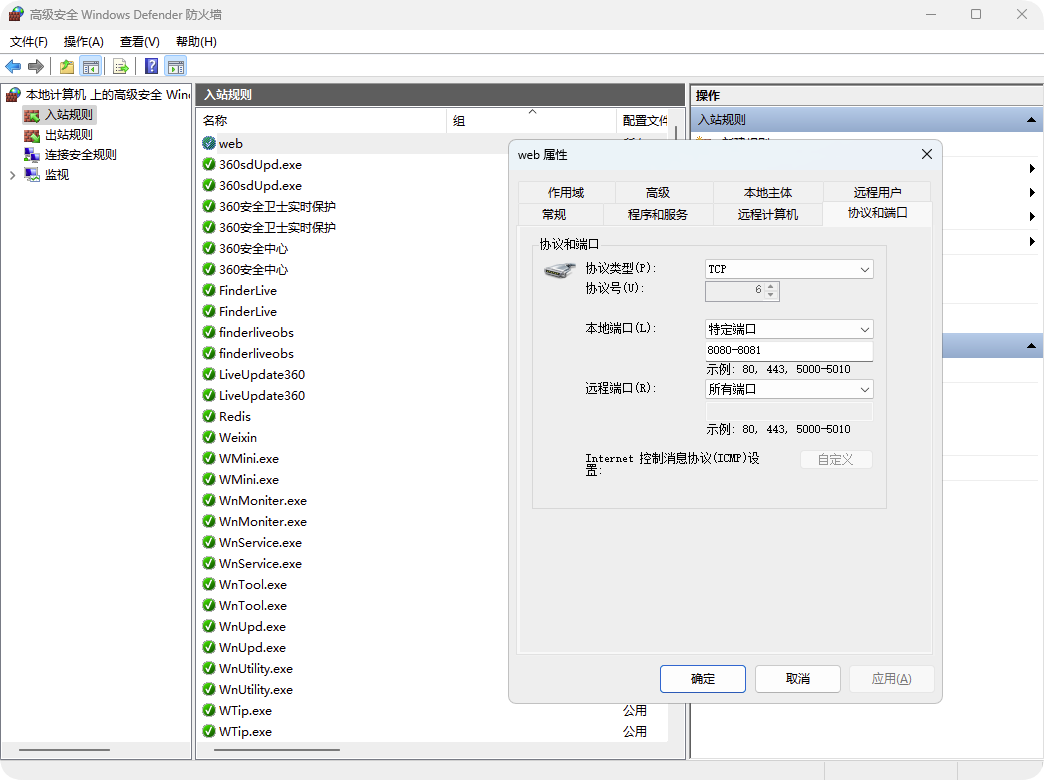Switch to the 程序和服务 tab
This screenshot has width=1044, height=780.
click(657, 214)
